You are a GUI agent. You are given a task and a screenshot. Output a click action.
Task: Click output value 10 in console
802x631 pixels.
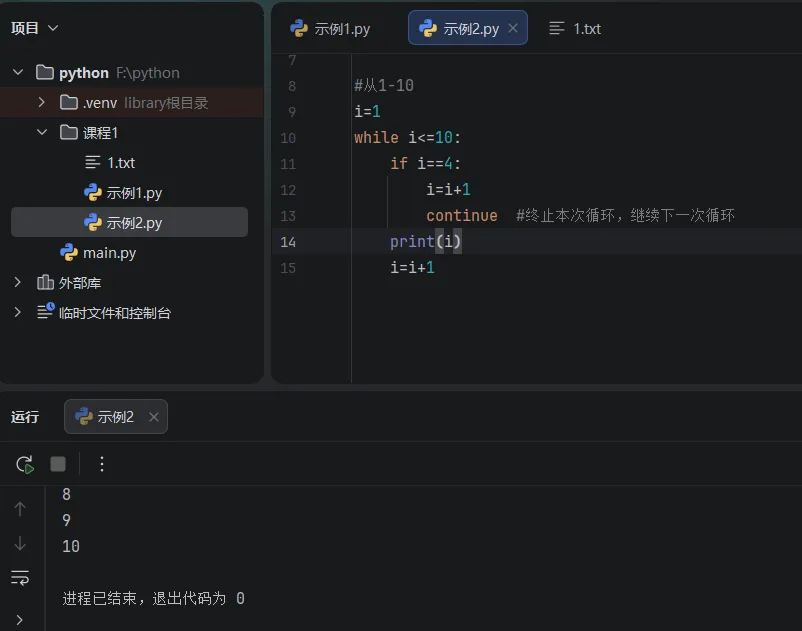pyautogui.click(x=71, y=546)
